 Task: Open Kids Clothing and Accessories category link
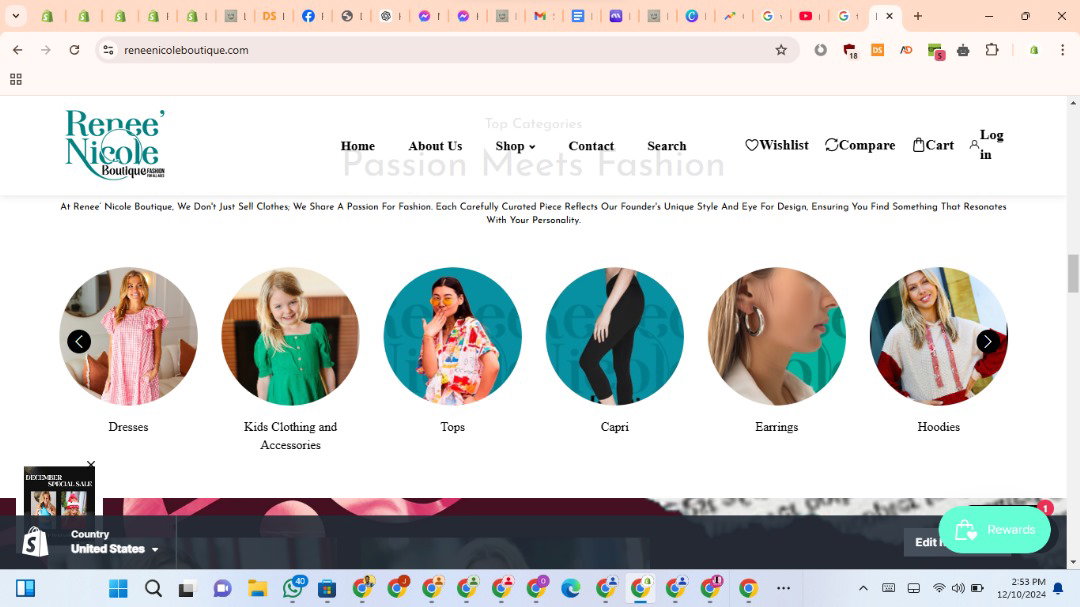[290, 435]
